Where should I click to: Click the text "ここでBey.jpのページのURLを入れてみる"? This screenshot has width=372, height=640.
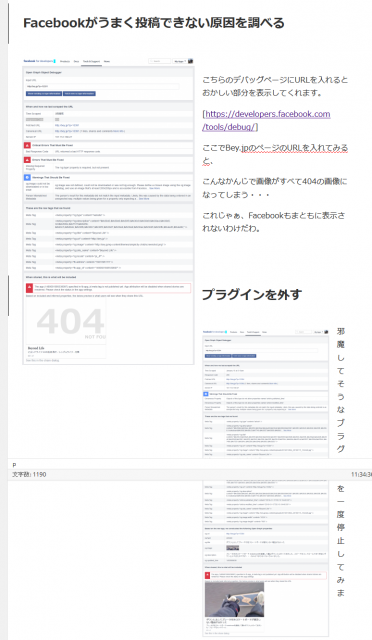click(x=275, y=148)
